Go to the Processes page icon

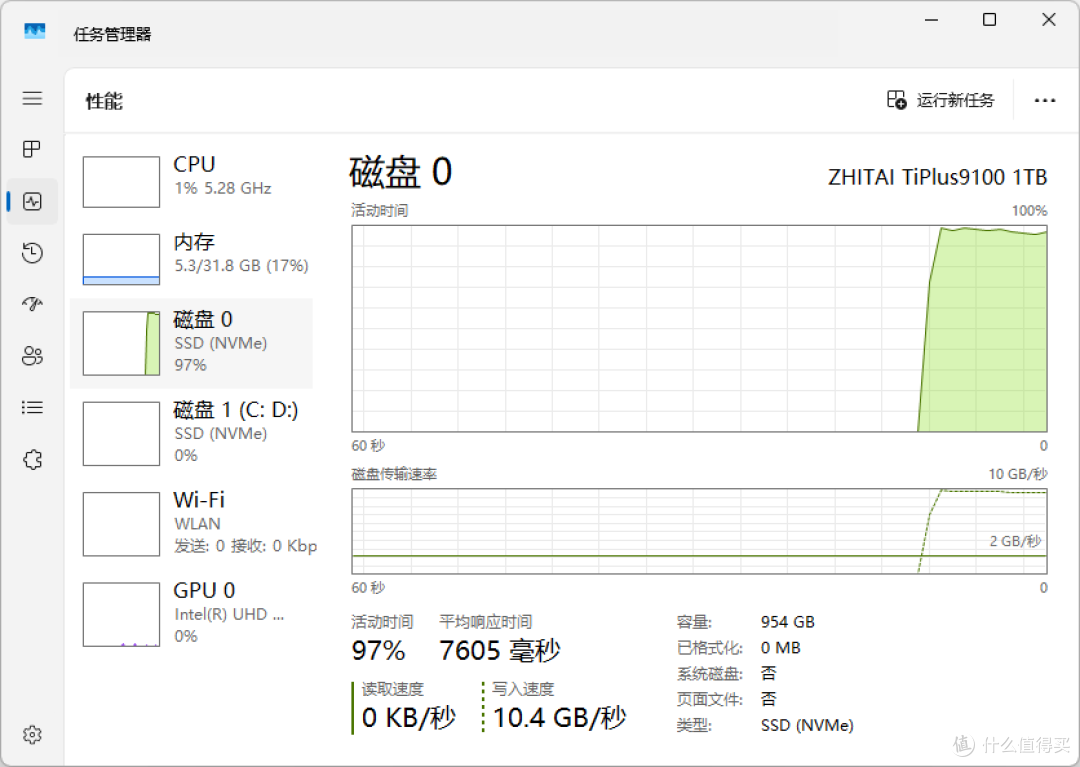click(x=32, y=149)
